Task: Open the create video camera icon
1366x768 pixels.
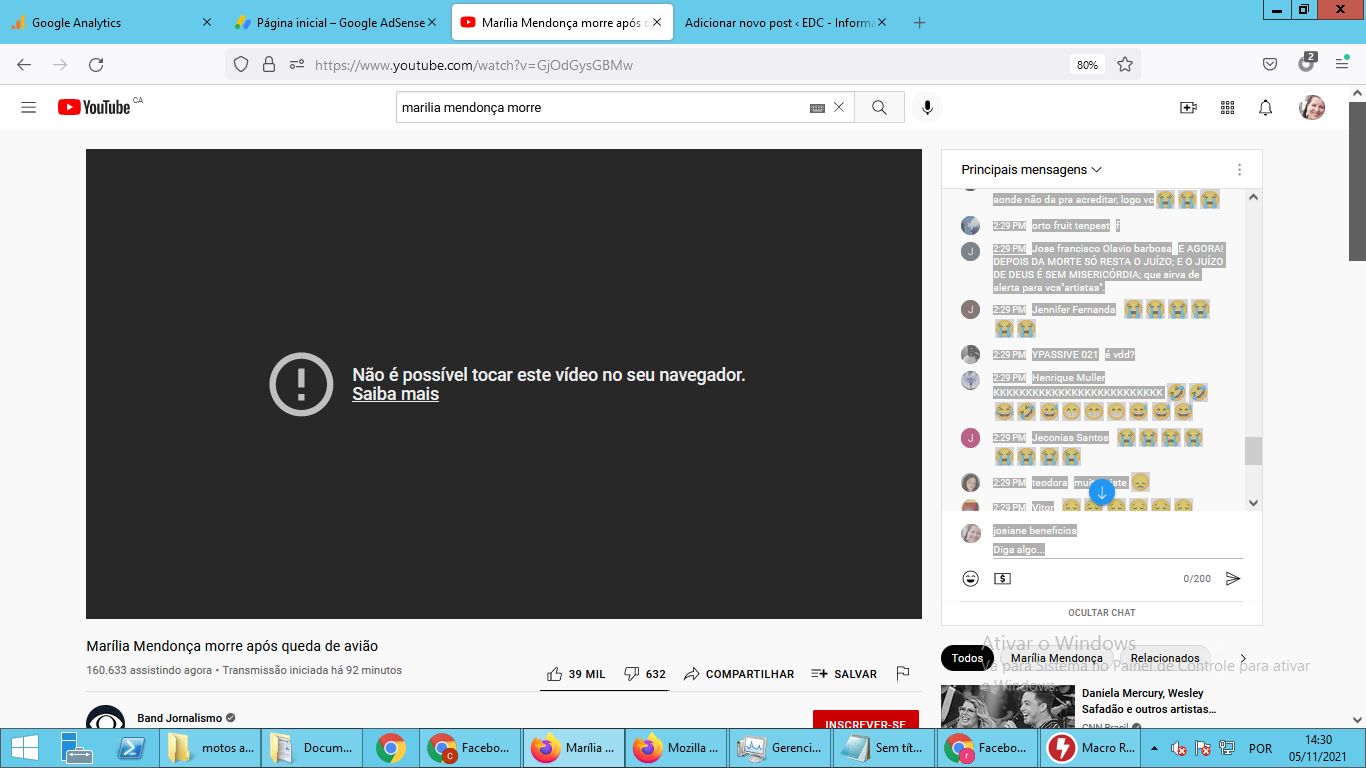Action: click(1188, 107)
